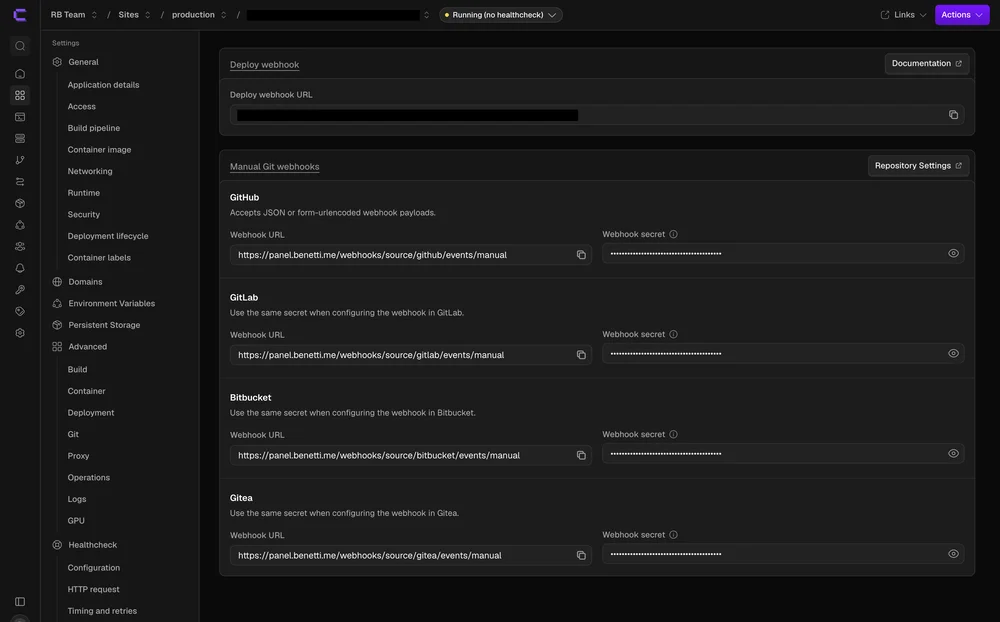Viewport: 1000px width, 622px height.
Task: Reveal the Gitea webhook secret
Action: pyautogui.click(x=953, y=554)
